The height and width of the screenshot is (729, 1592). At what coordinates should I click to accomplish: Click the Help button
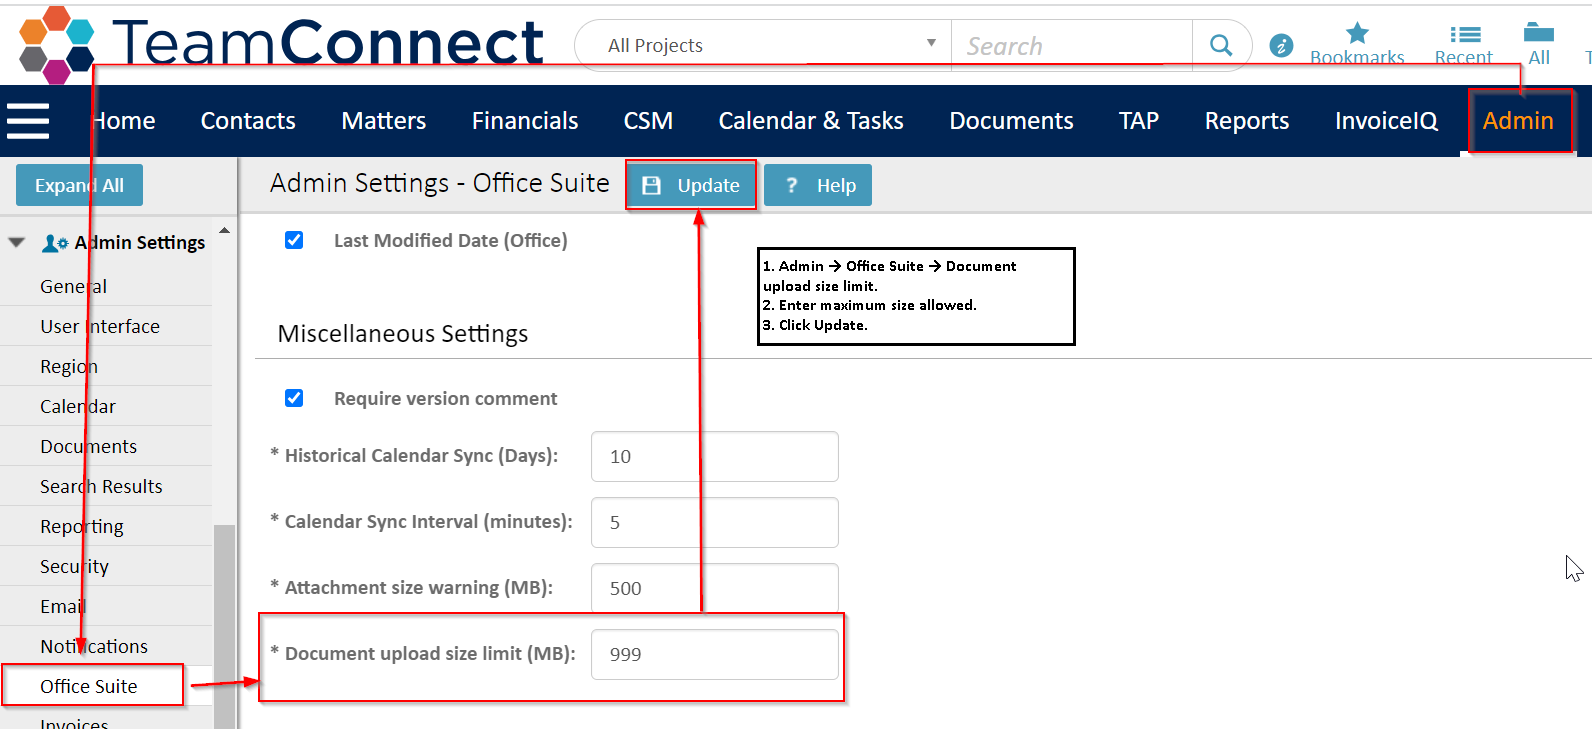(x=818, y=185)
